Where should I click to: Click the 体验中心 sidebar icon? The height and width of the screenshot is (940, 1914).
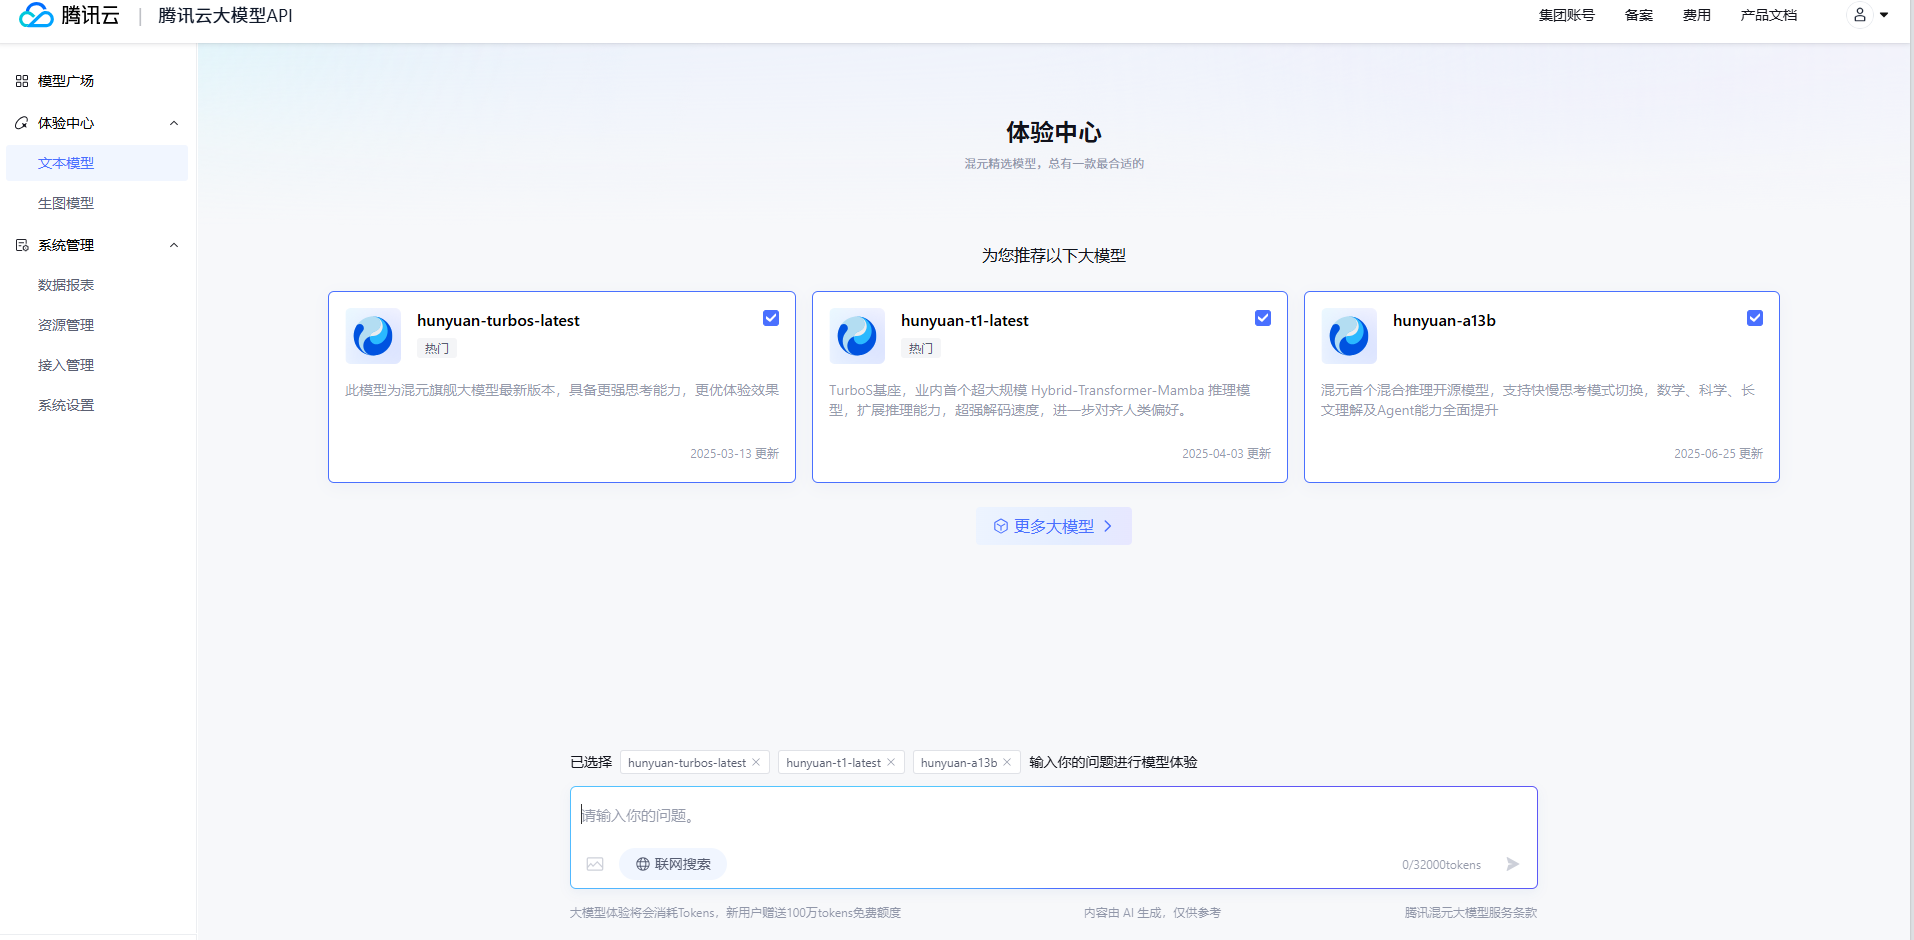click(22, 123)
